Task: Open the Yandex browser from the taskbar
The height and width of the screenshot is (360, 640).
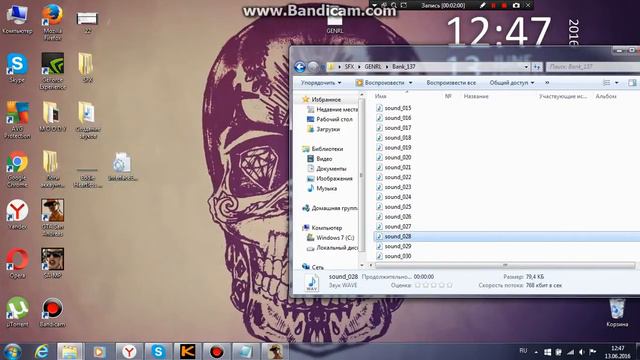Action: pos(129,351)
